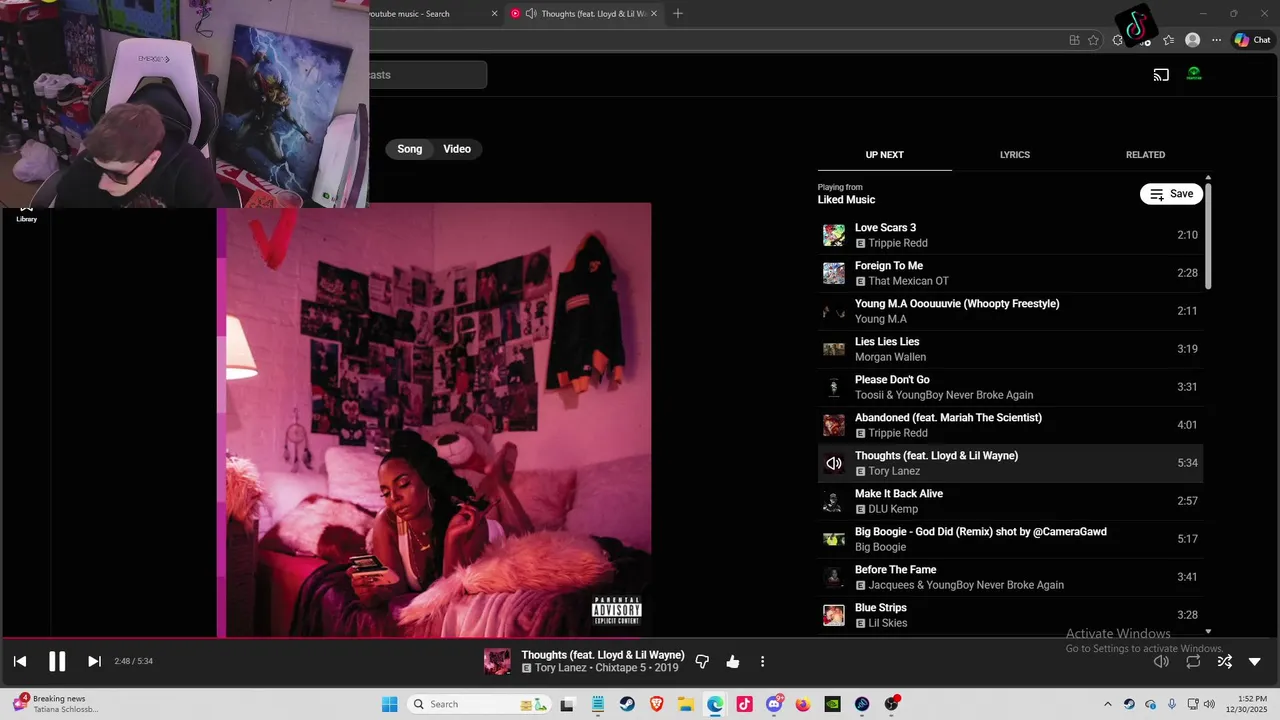The image size is (1280, 720).
Task: Open Brave browser from the taskbar
Action: click(x=656, y=704)
